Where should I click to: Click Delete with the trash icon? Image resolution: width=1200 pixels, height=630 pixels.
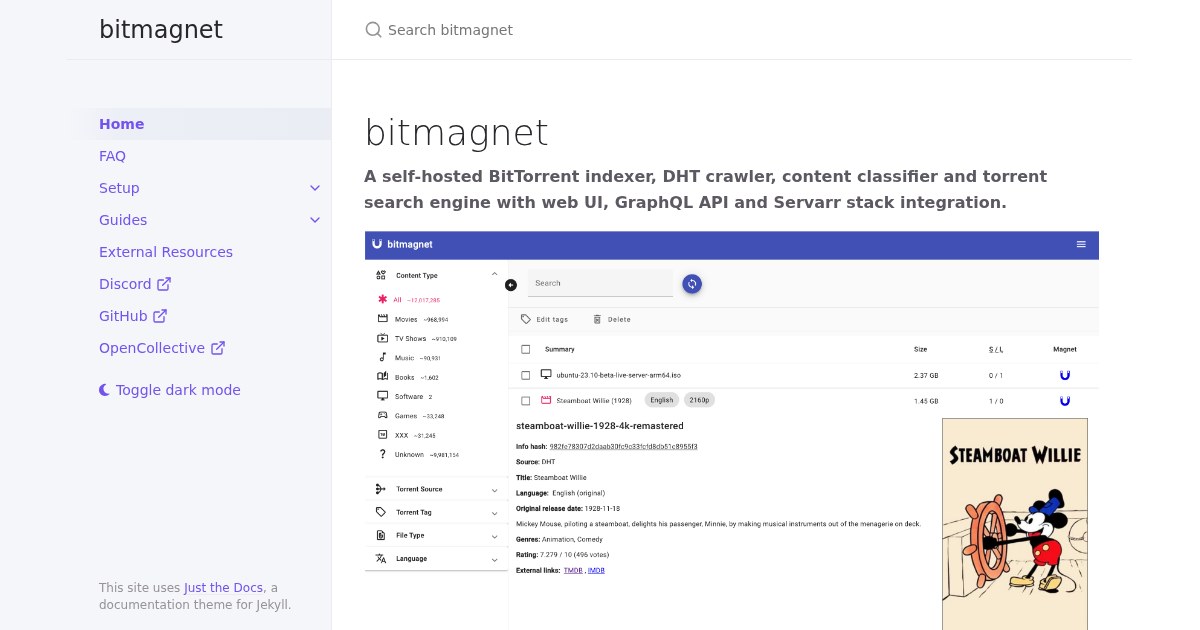611,319
